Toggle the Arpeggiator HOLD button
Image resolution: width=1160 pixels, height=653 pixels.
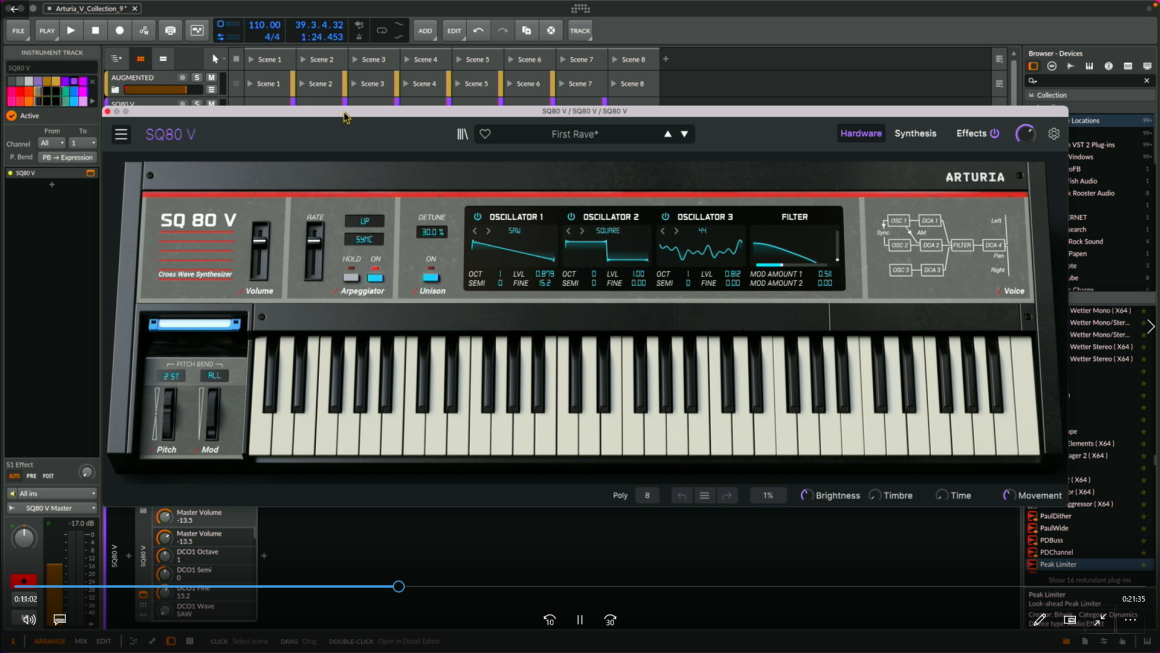tap(351, 276)
